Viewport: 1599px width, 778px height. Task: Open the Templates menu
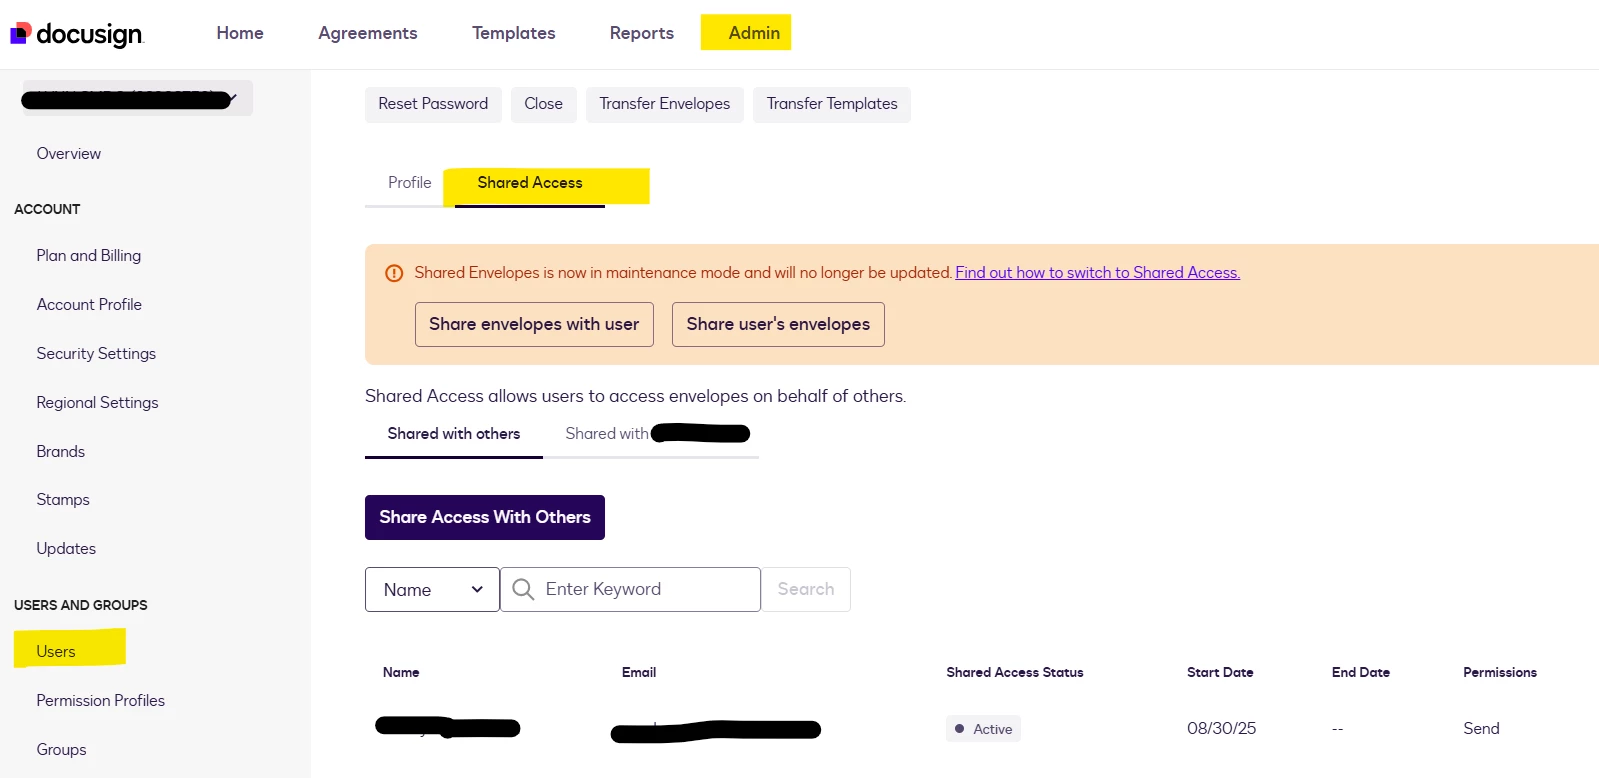(514, 33)
